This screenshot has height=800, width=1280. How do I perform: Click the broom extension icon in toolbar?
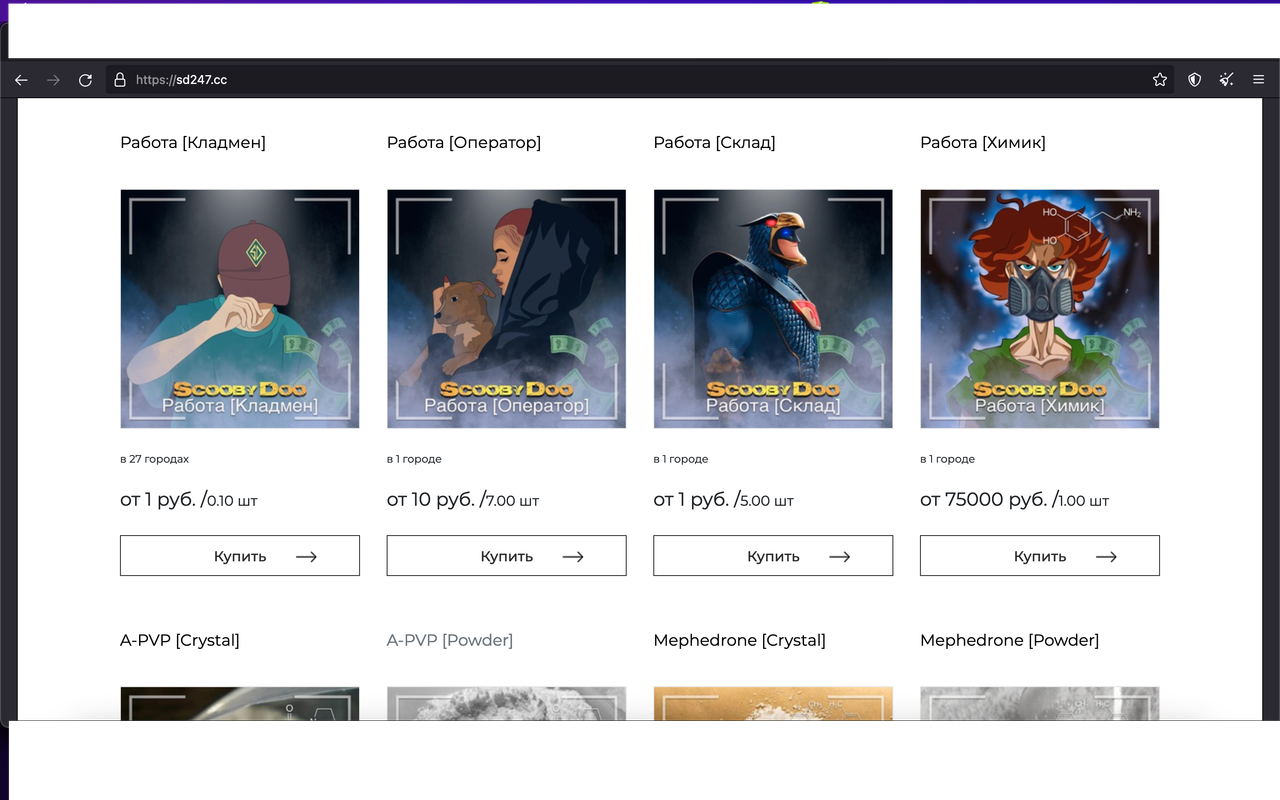(1226, 80)
